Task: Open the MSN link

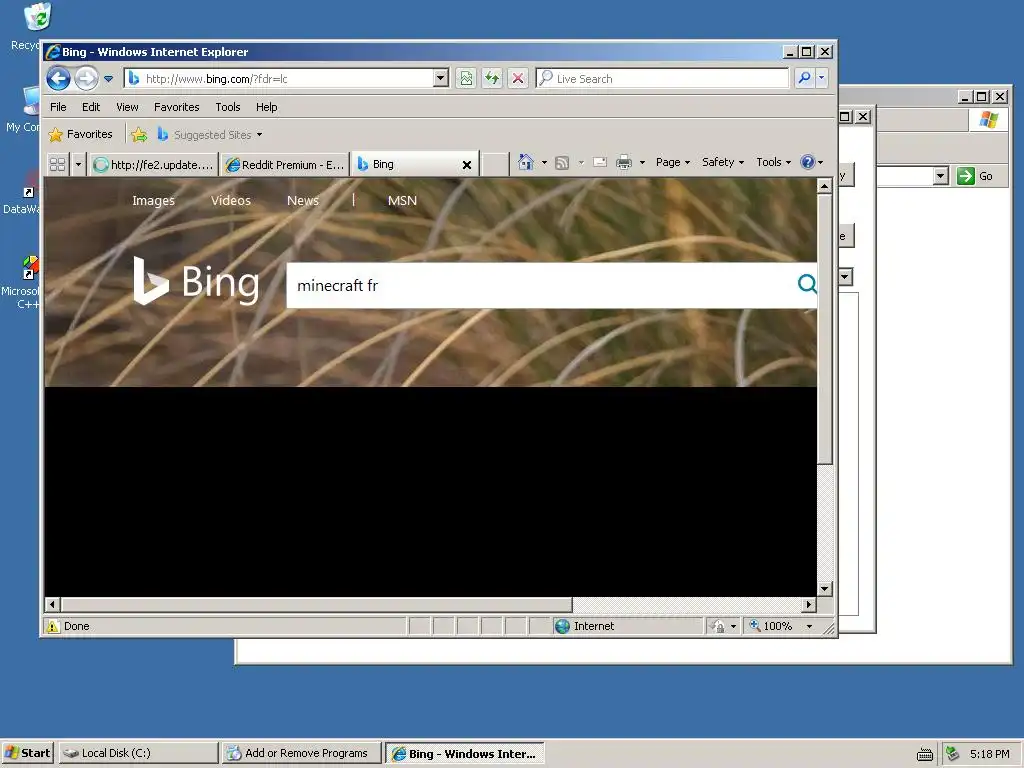Action: (x=402, y=200)
